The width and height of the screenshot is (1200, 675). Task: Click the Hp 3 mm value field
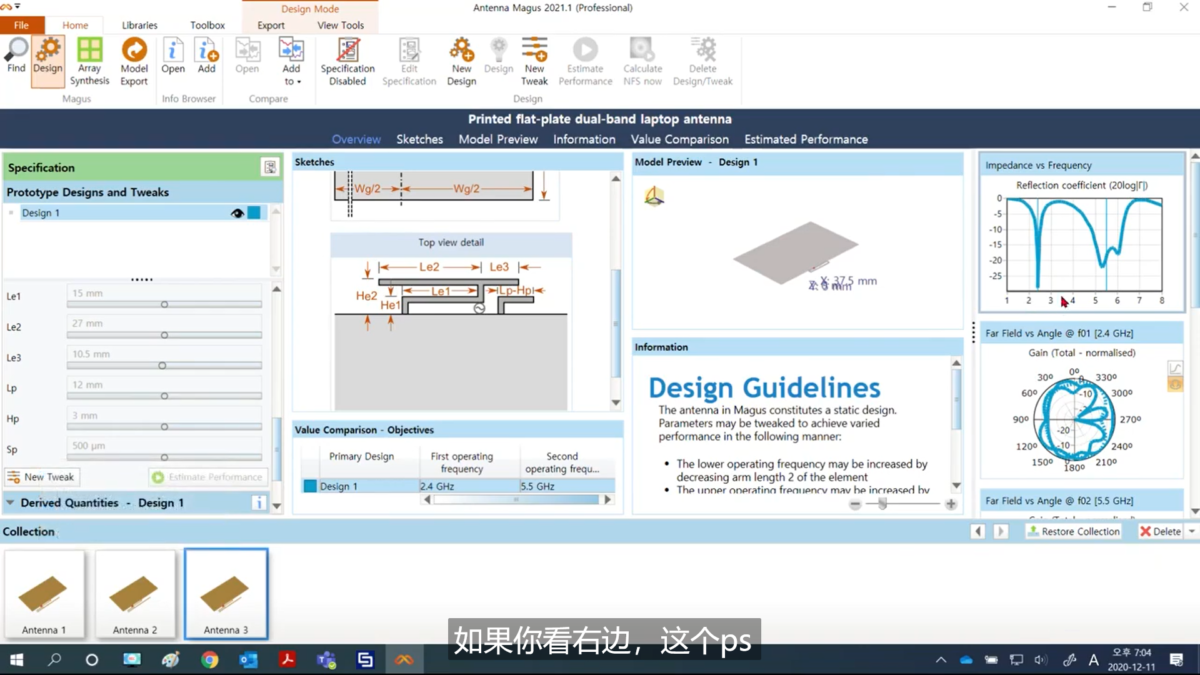pos(164,415)
